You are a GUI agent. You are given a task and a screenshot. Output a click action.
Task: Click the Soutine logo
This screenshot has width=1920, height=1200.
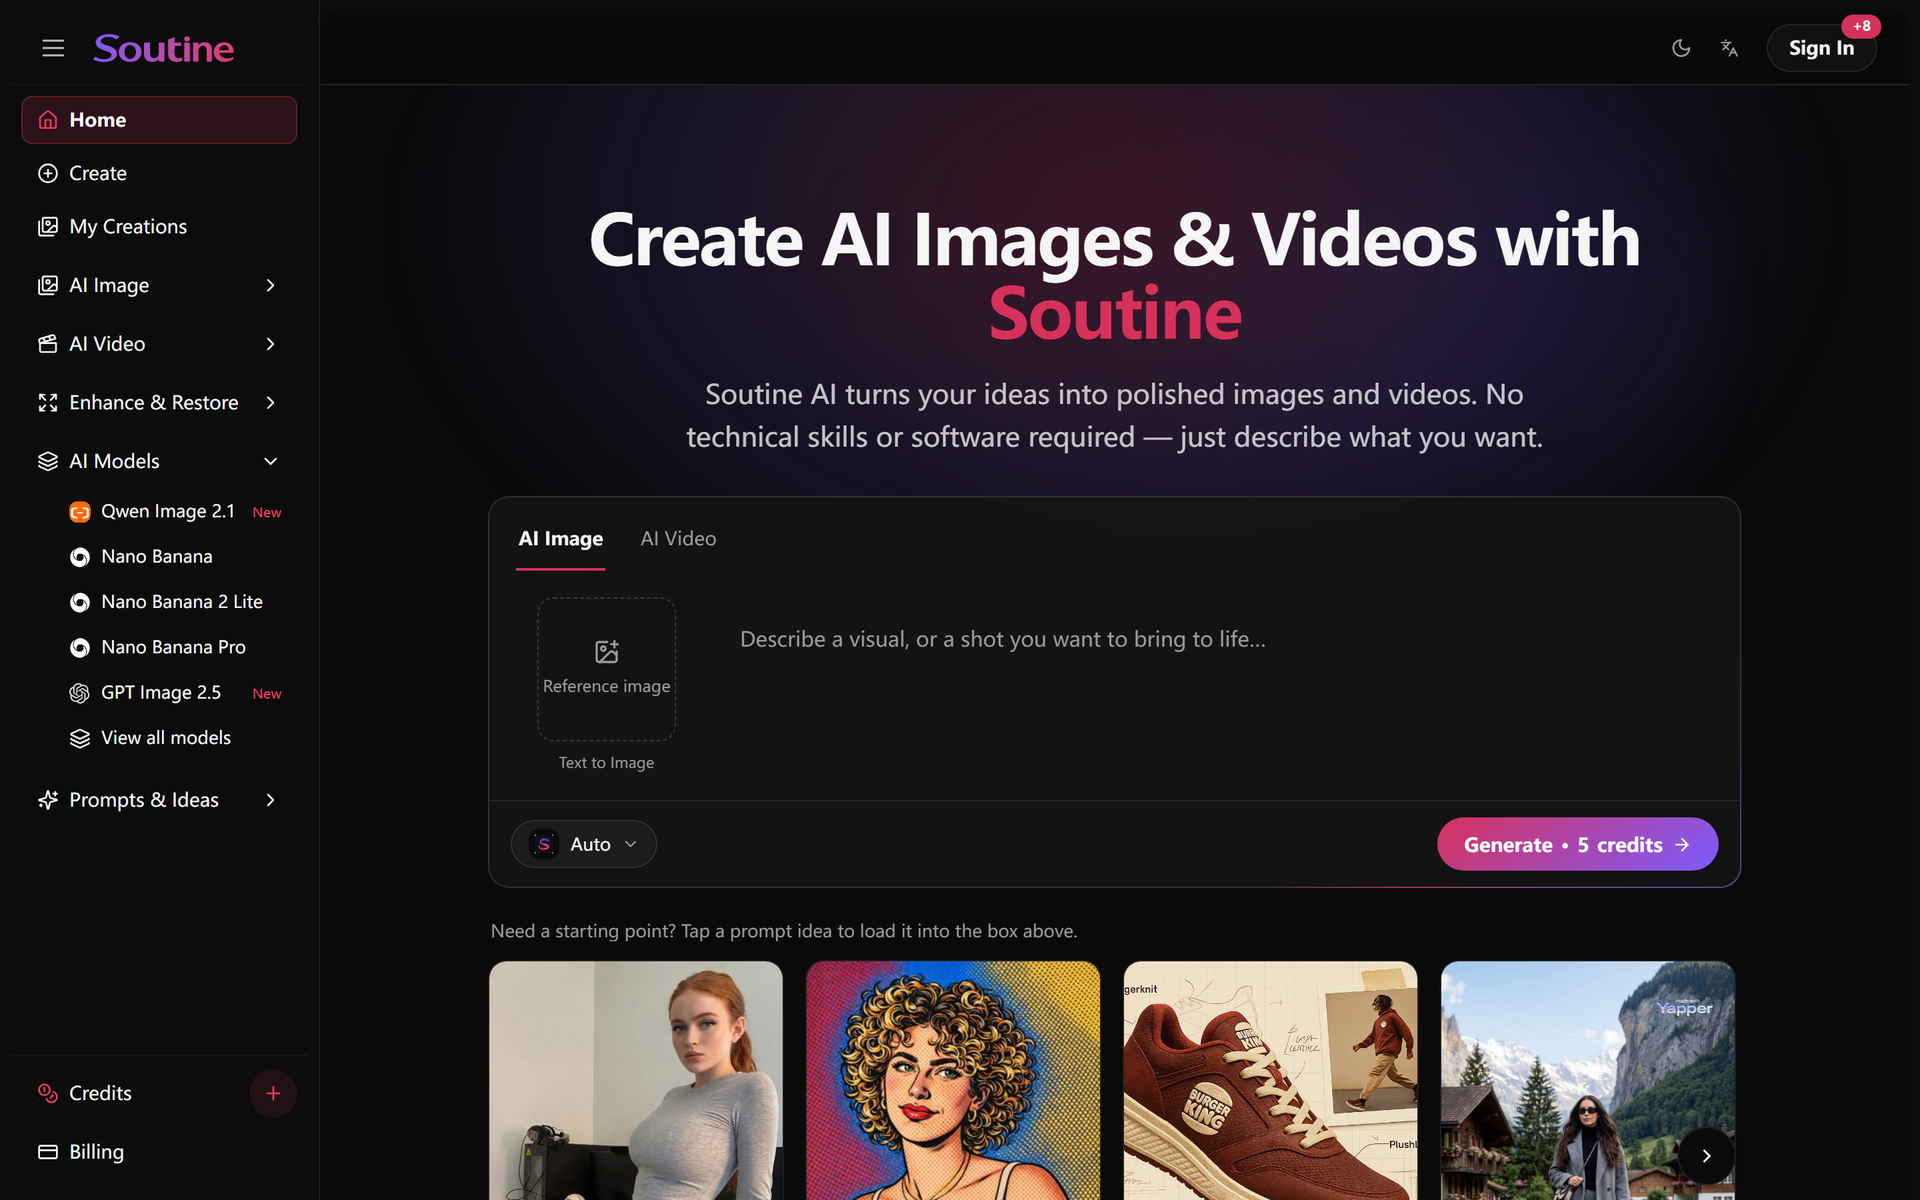(x=164, y=48)
